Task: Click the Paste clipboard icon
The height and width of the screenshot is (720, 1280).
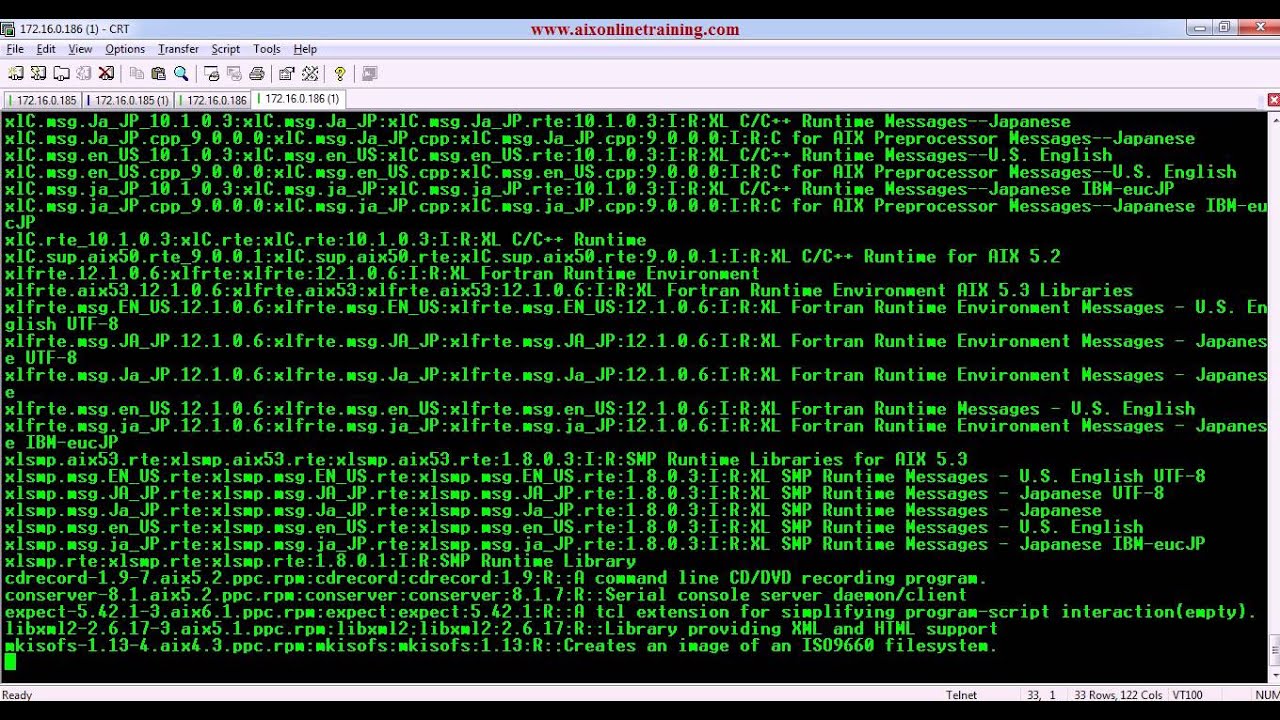Action: [x=158, y=73]
